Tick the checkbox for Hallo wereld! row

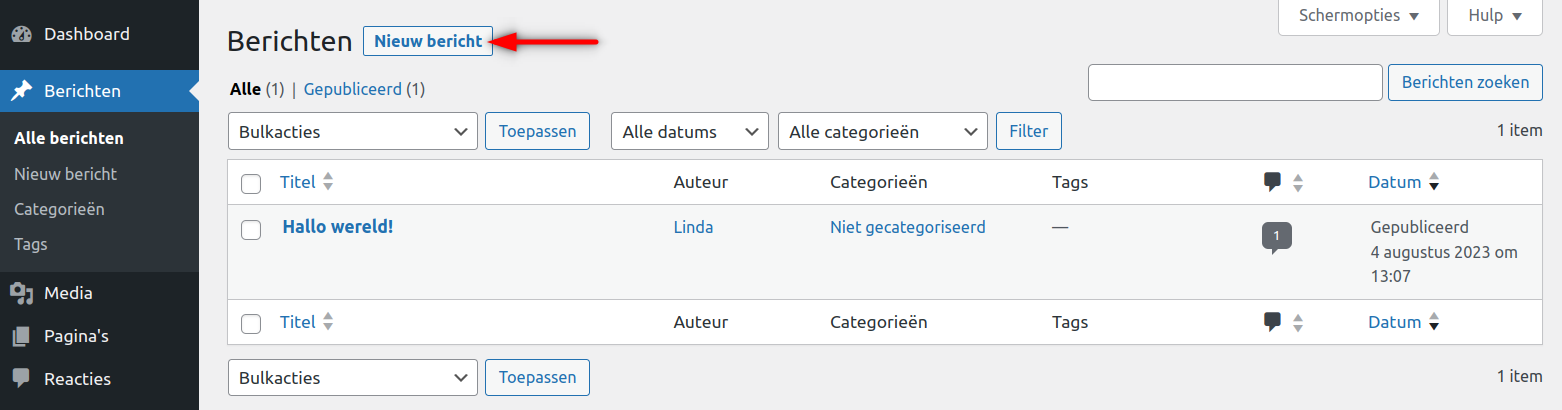pos(251,230)
